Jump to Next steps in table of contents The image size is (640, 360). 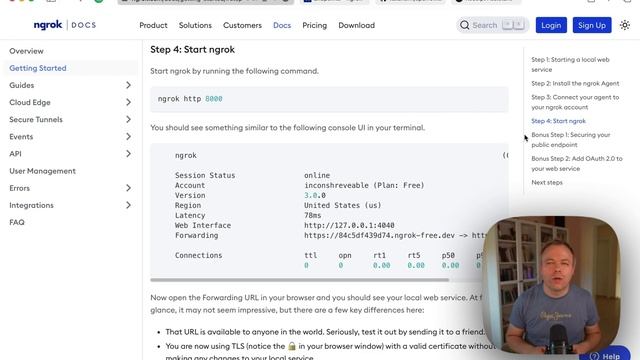(547, 182)
